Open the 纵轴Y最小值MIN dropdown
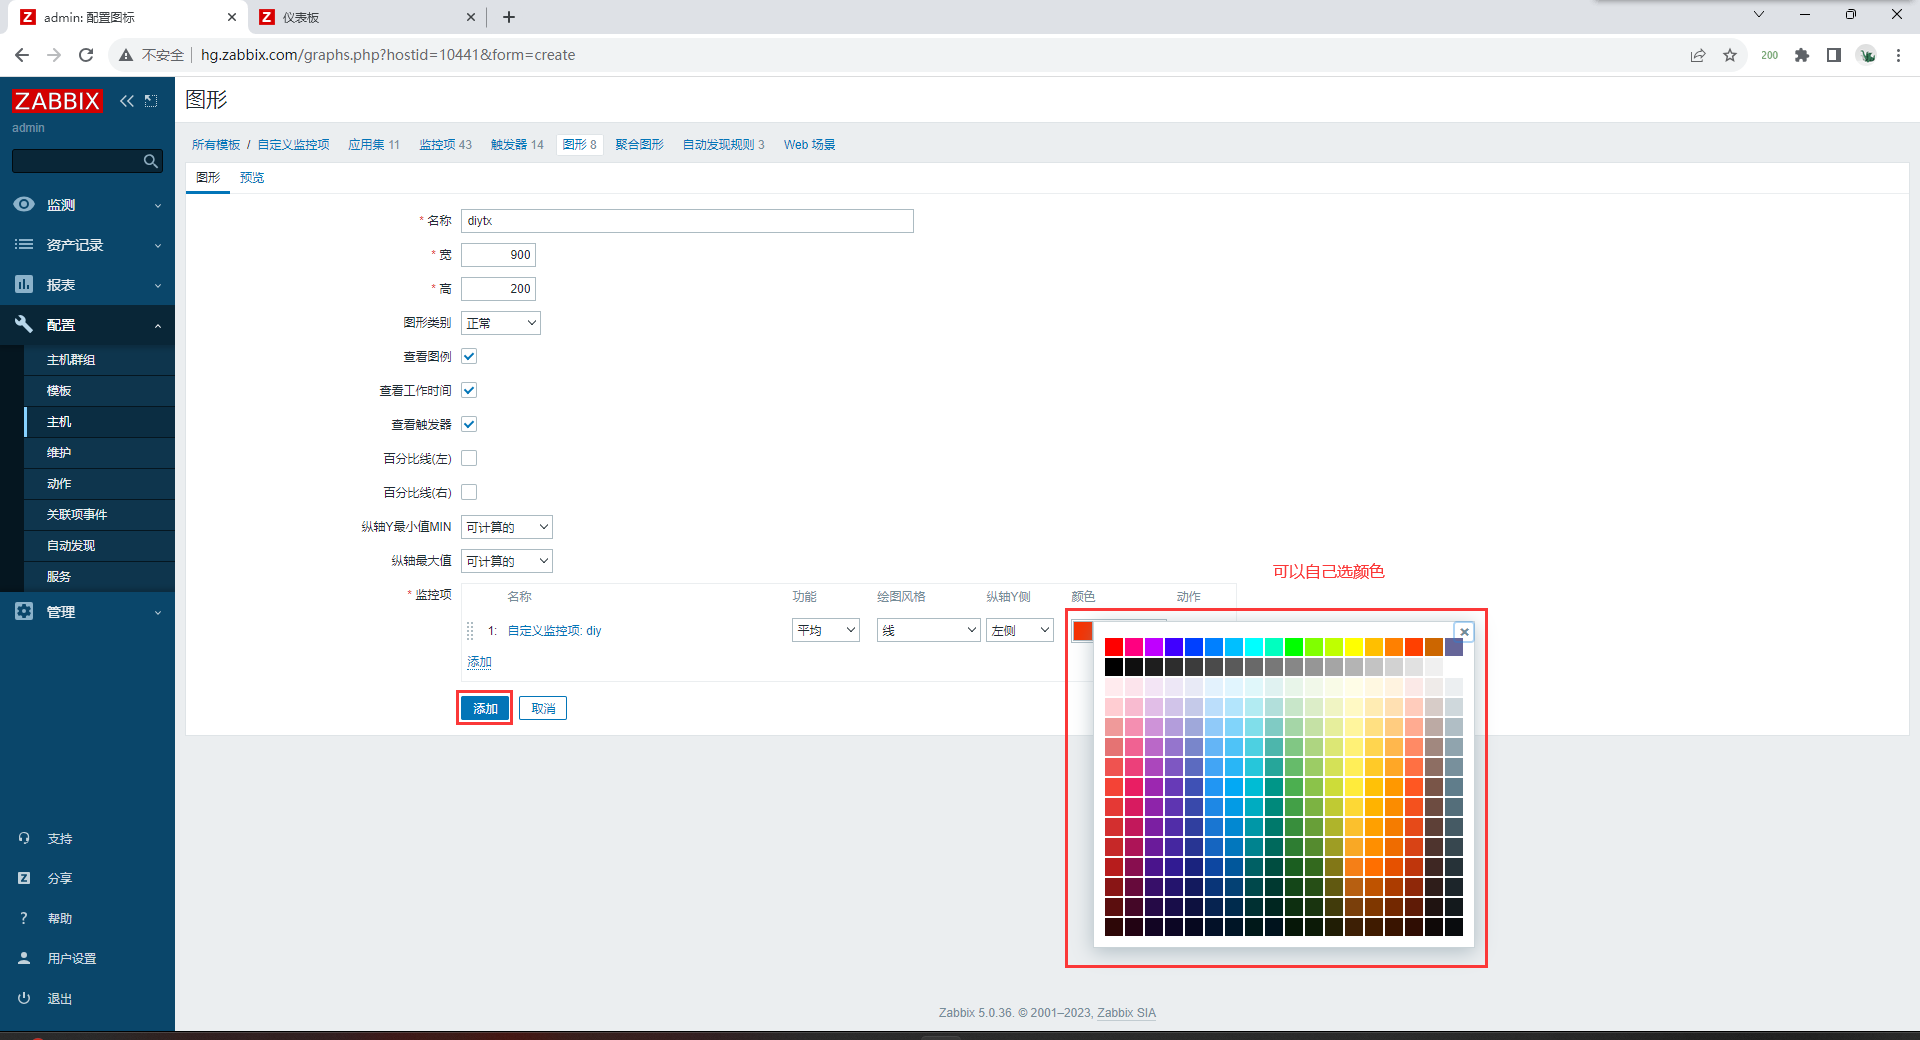Viewport: 1920px width, 1040px height. point(507,527)
